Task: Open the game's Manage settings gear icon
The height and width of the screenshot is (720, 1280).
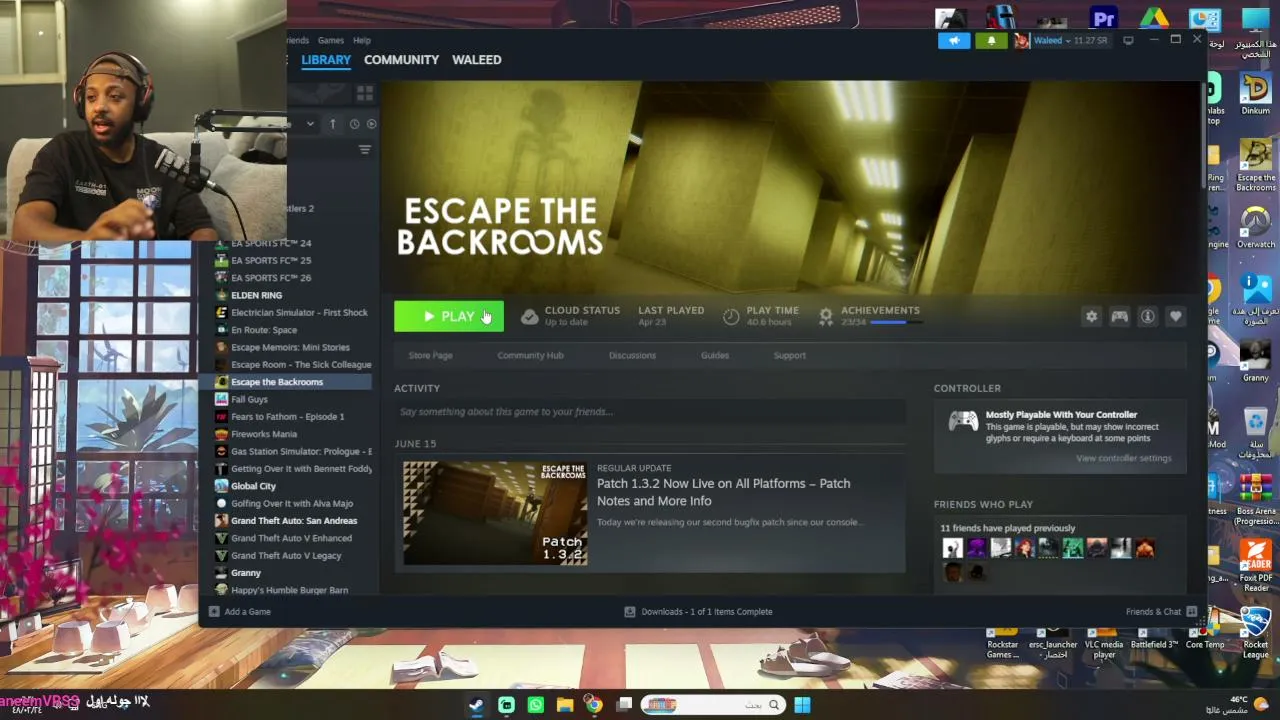Action: [x=1091, y=316]
